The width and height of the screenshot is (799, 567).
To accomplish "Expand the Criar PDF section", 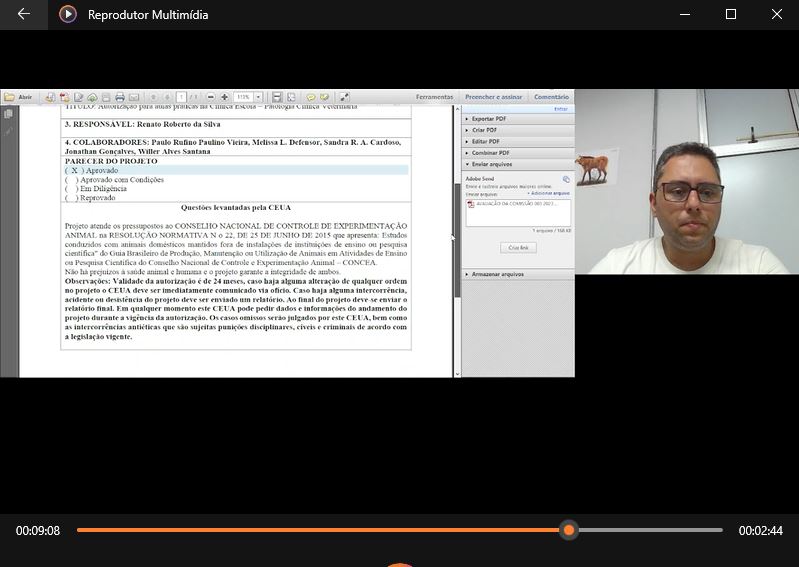I will coord(518,130).
